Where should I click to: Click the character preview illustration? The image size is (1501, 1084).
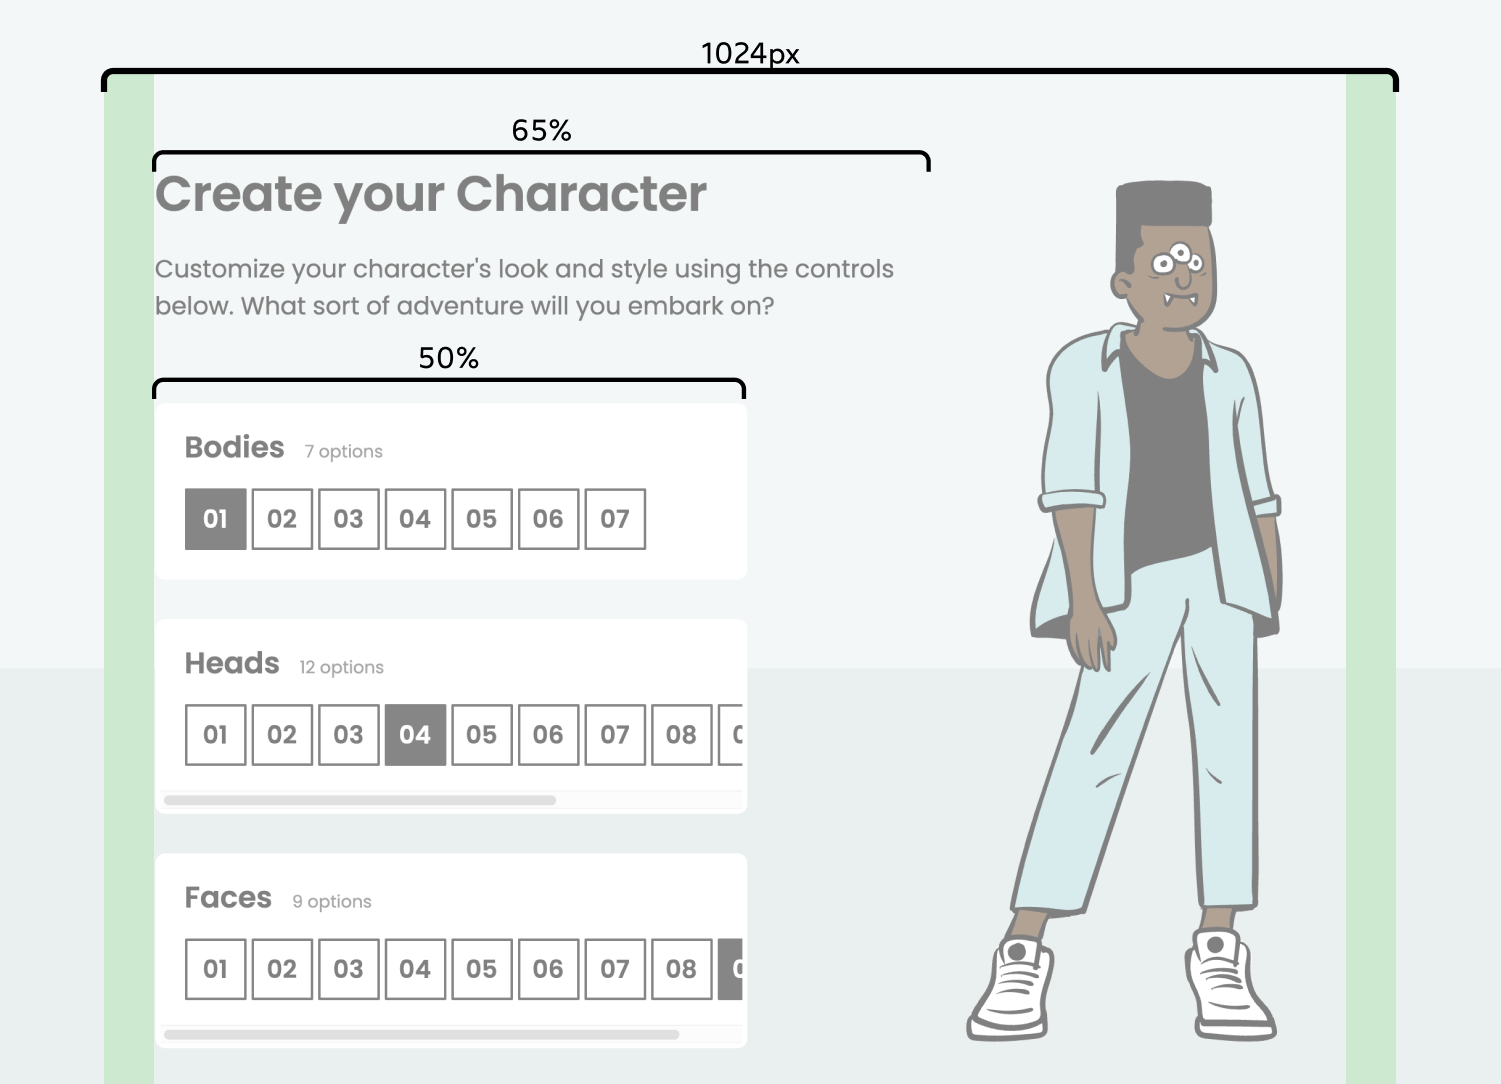1150,600
